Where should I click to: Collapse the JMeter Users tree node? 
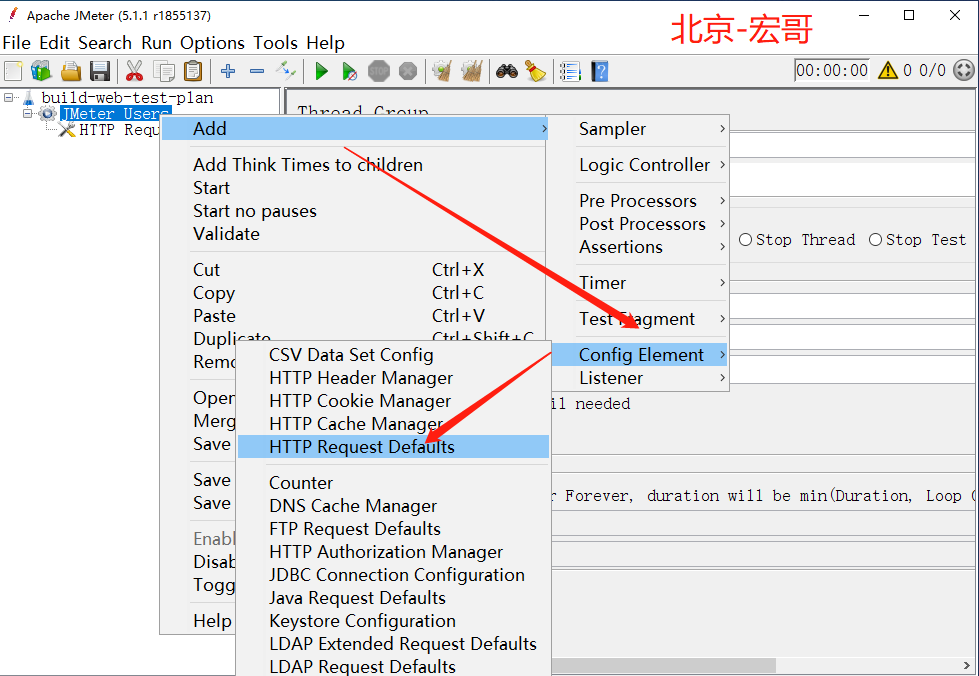(27, 114)
